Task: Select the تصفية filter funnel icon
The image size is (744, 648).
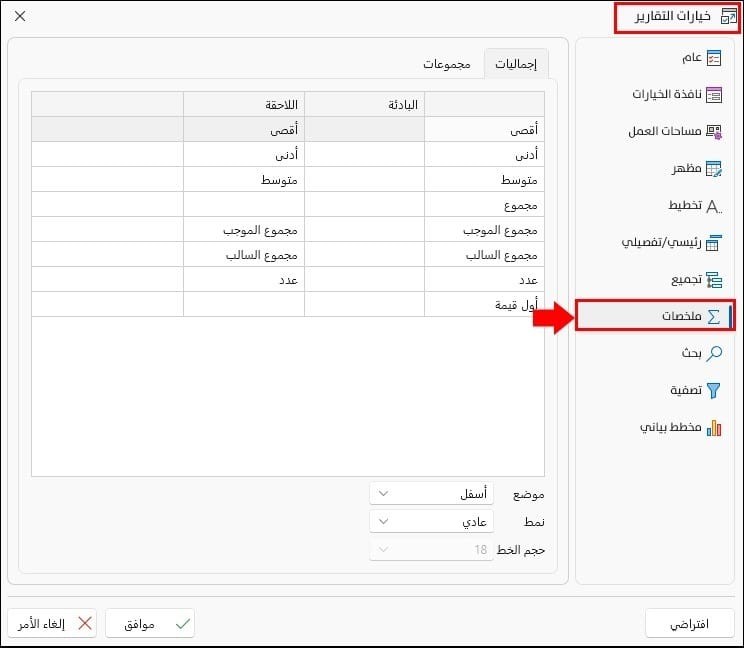Action: pyautogui.click(x=714, y=390)
